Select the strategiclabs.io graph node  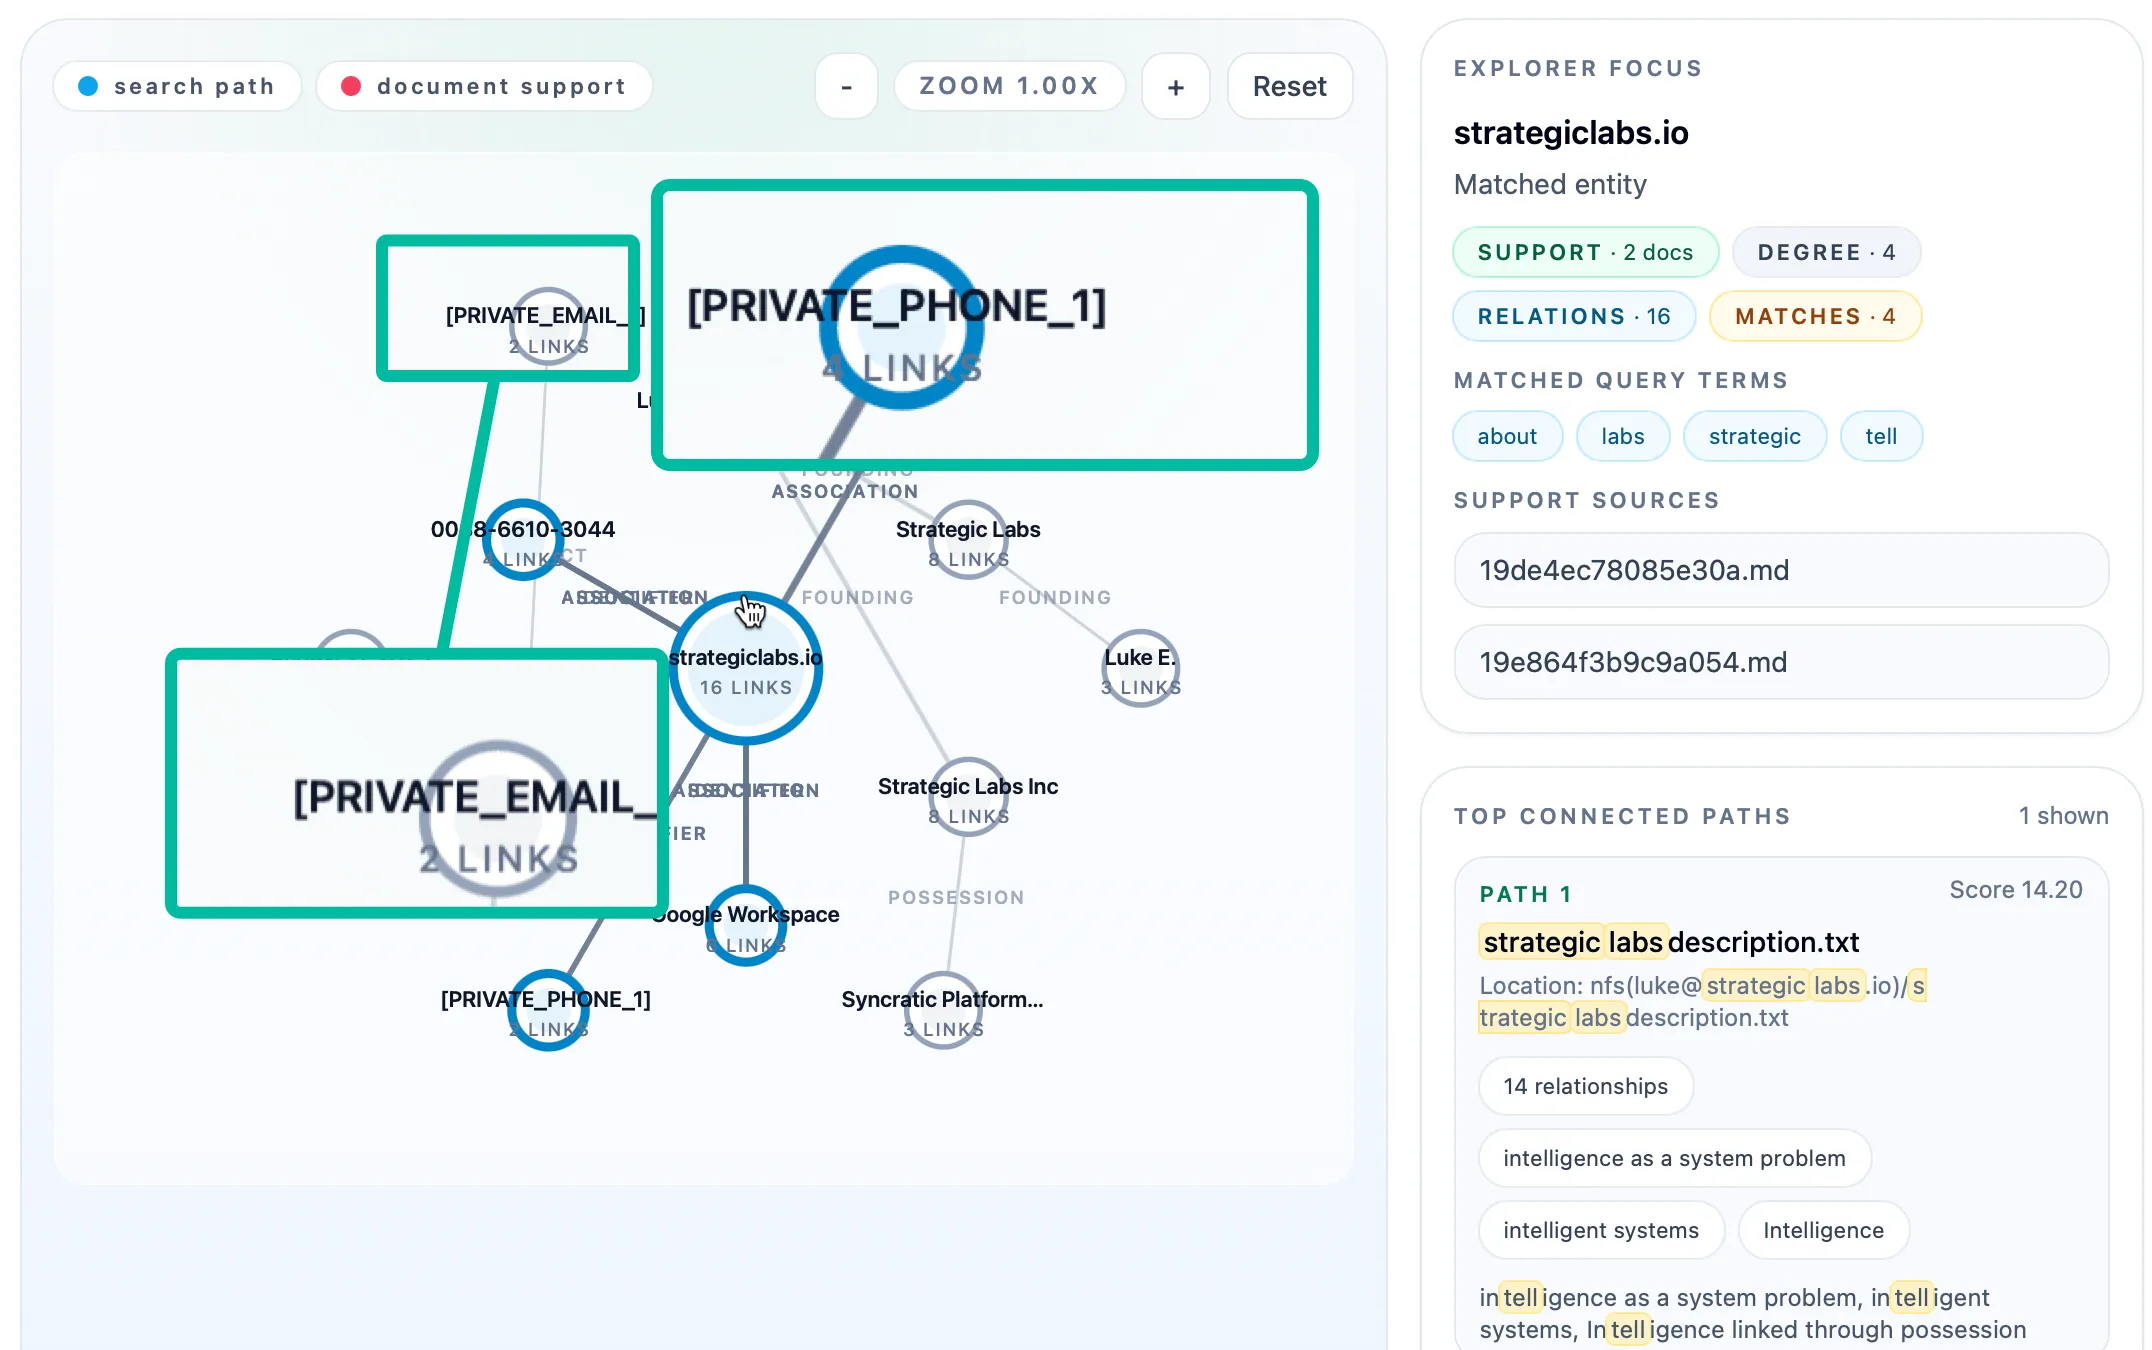746,669
